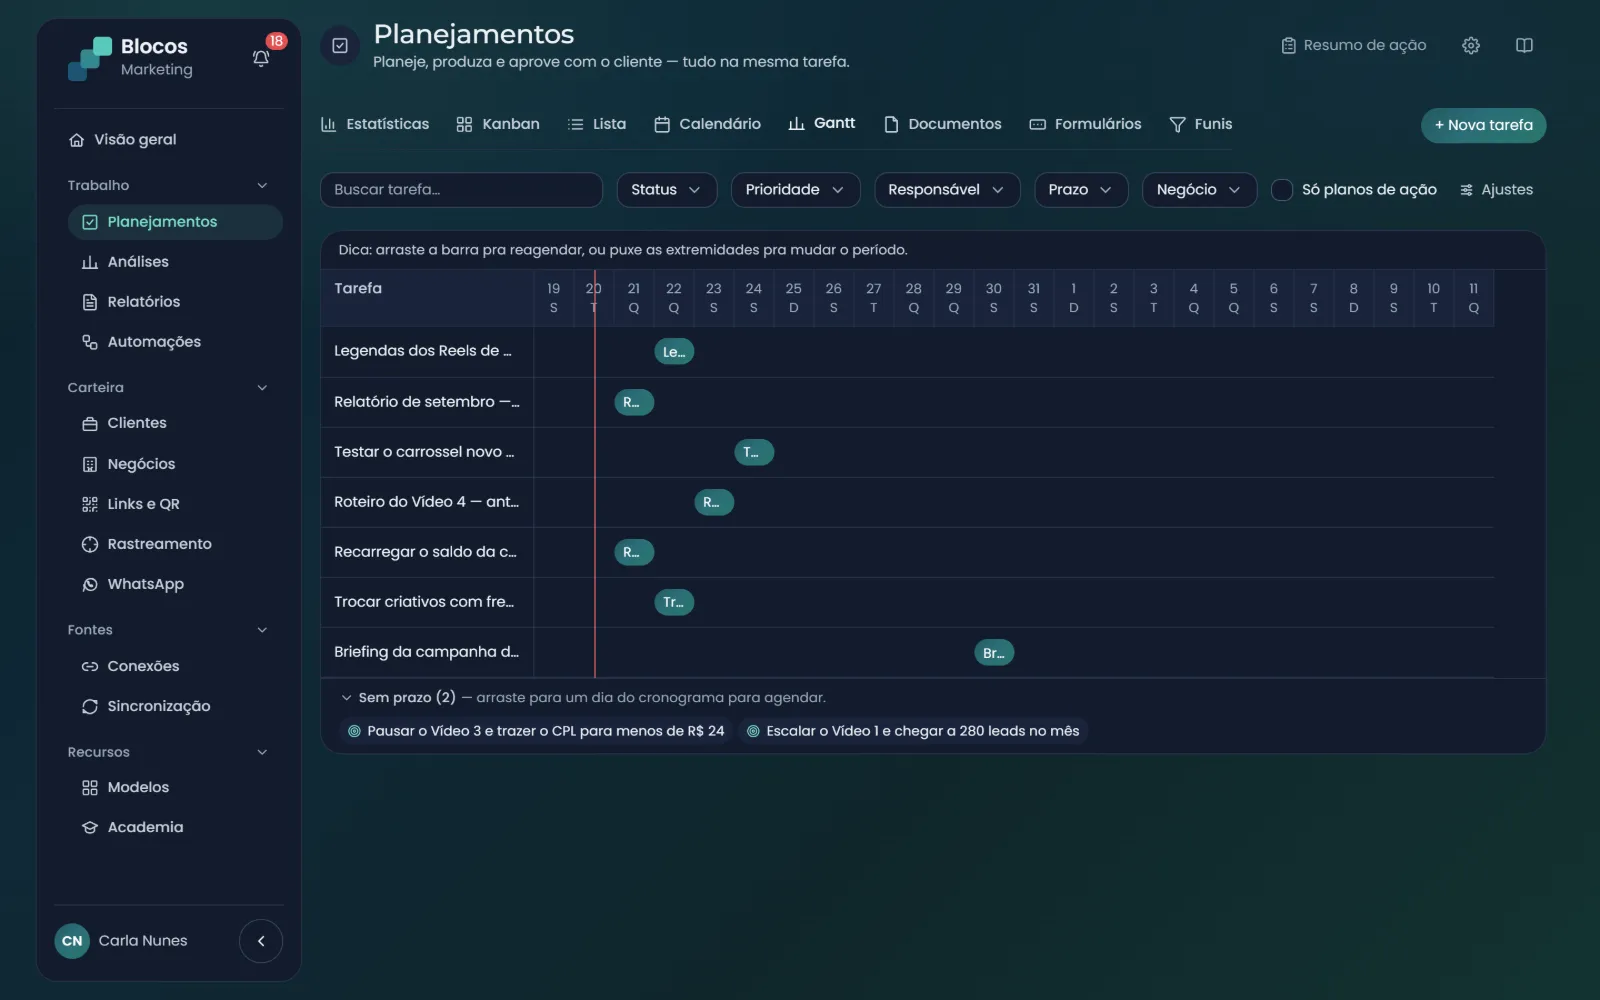Open Automações in sidebar
Screen dimensions: 1600x1000
(x=175, y=342)
